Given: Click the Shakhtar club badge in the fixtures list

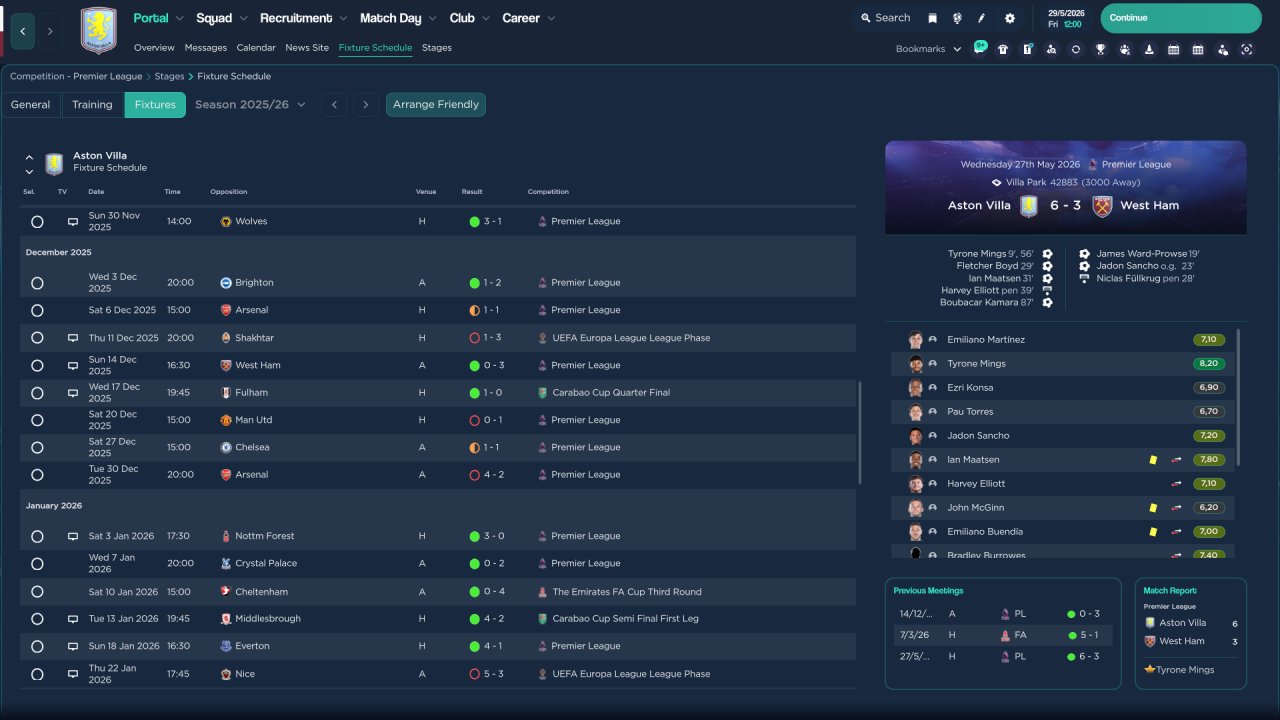Looking at the screenshot, I should click(x=226, y=338).
